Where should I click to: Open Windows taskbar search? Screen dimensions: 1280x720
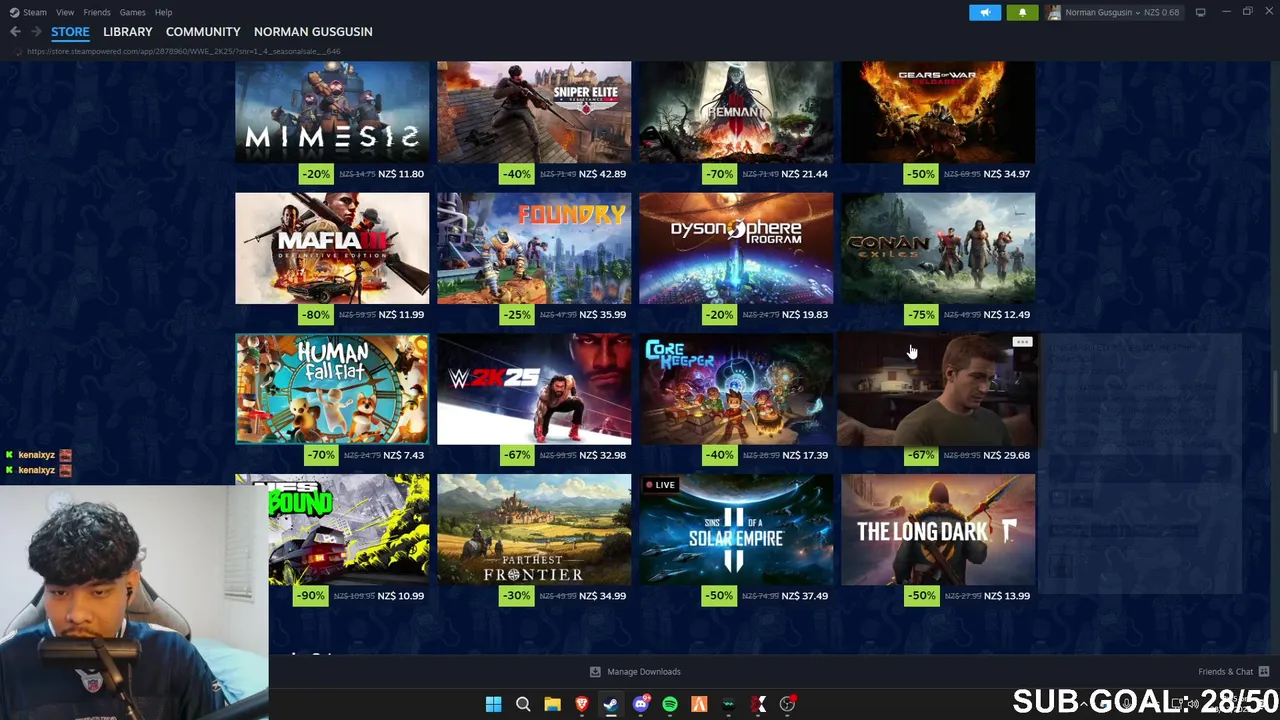click(x=523, y=705)
